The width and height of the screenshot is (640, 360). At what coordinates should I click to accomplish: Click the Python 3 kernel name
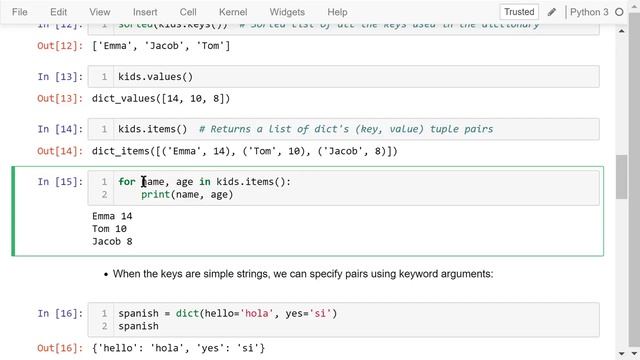pyautogui.click(x=589, y=12)
